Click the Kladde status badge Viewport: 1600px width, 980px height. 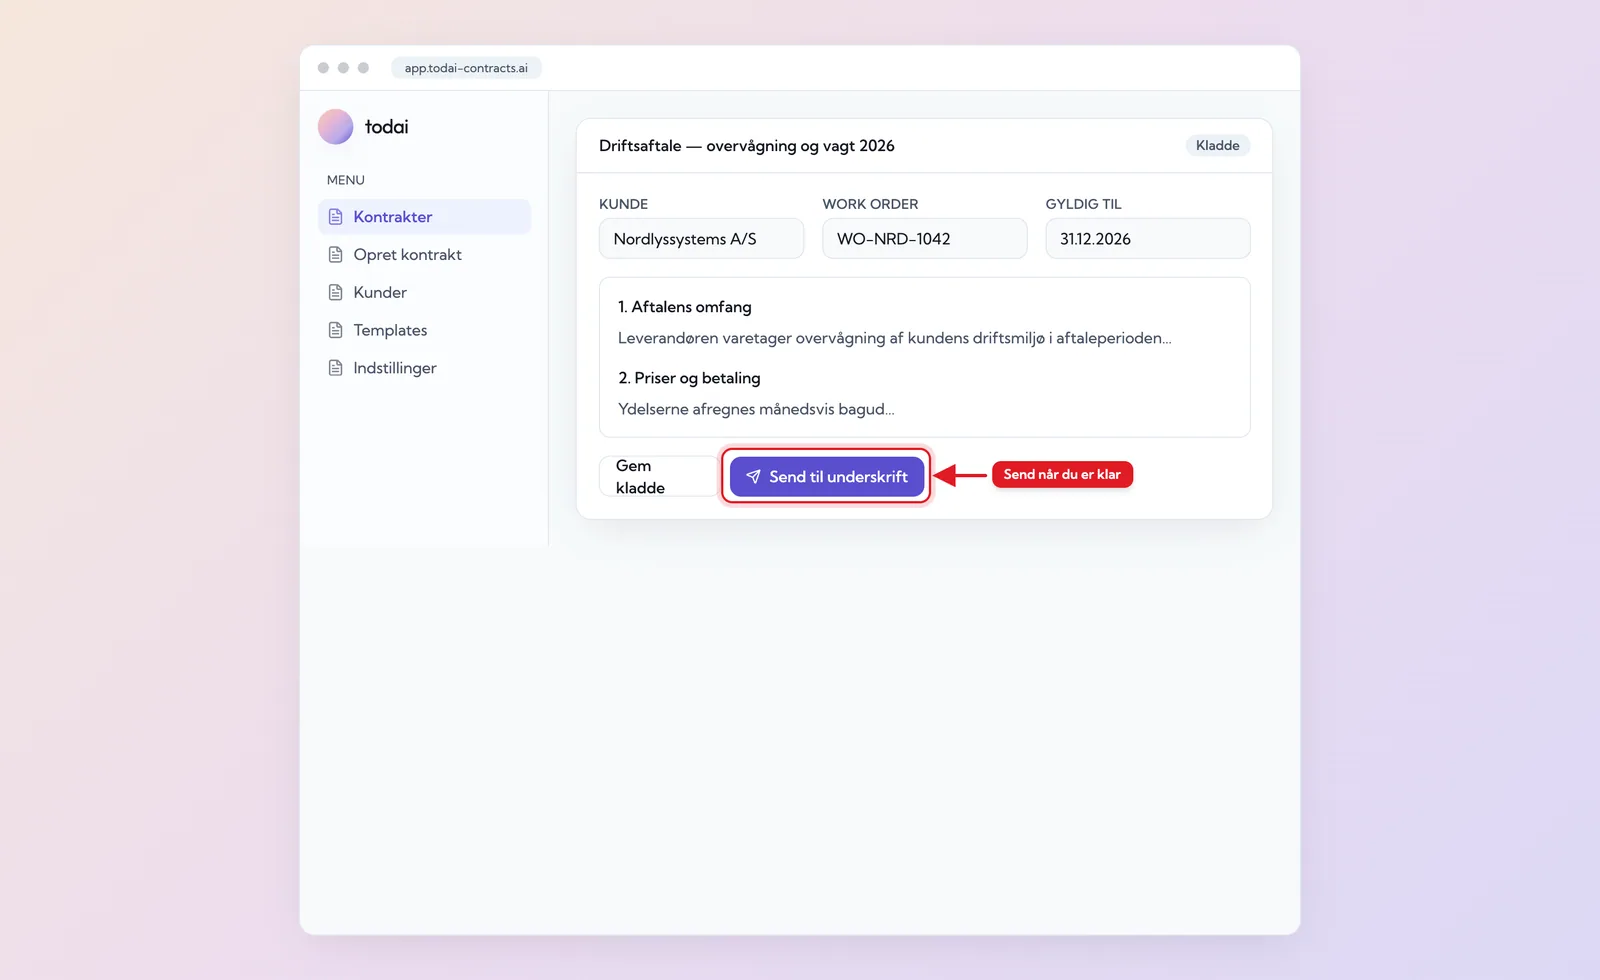pyautogui.click(x=1217, y=146)
